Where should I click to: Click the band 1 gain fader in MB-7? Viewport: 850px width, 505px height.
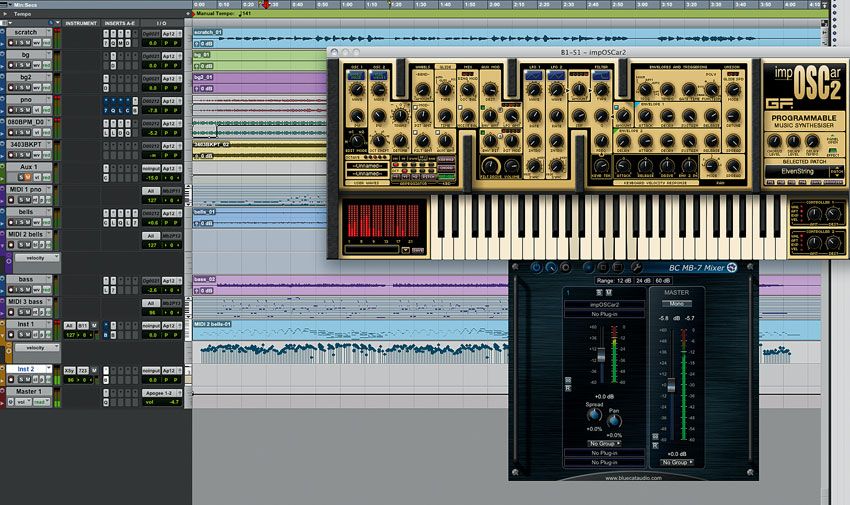coord(601,355)
